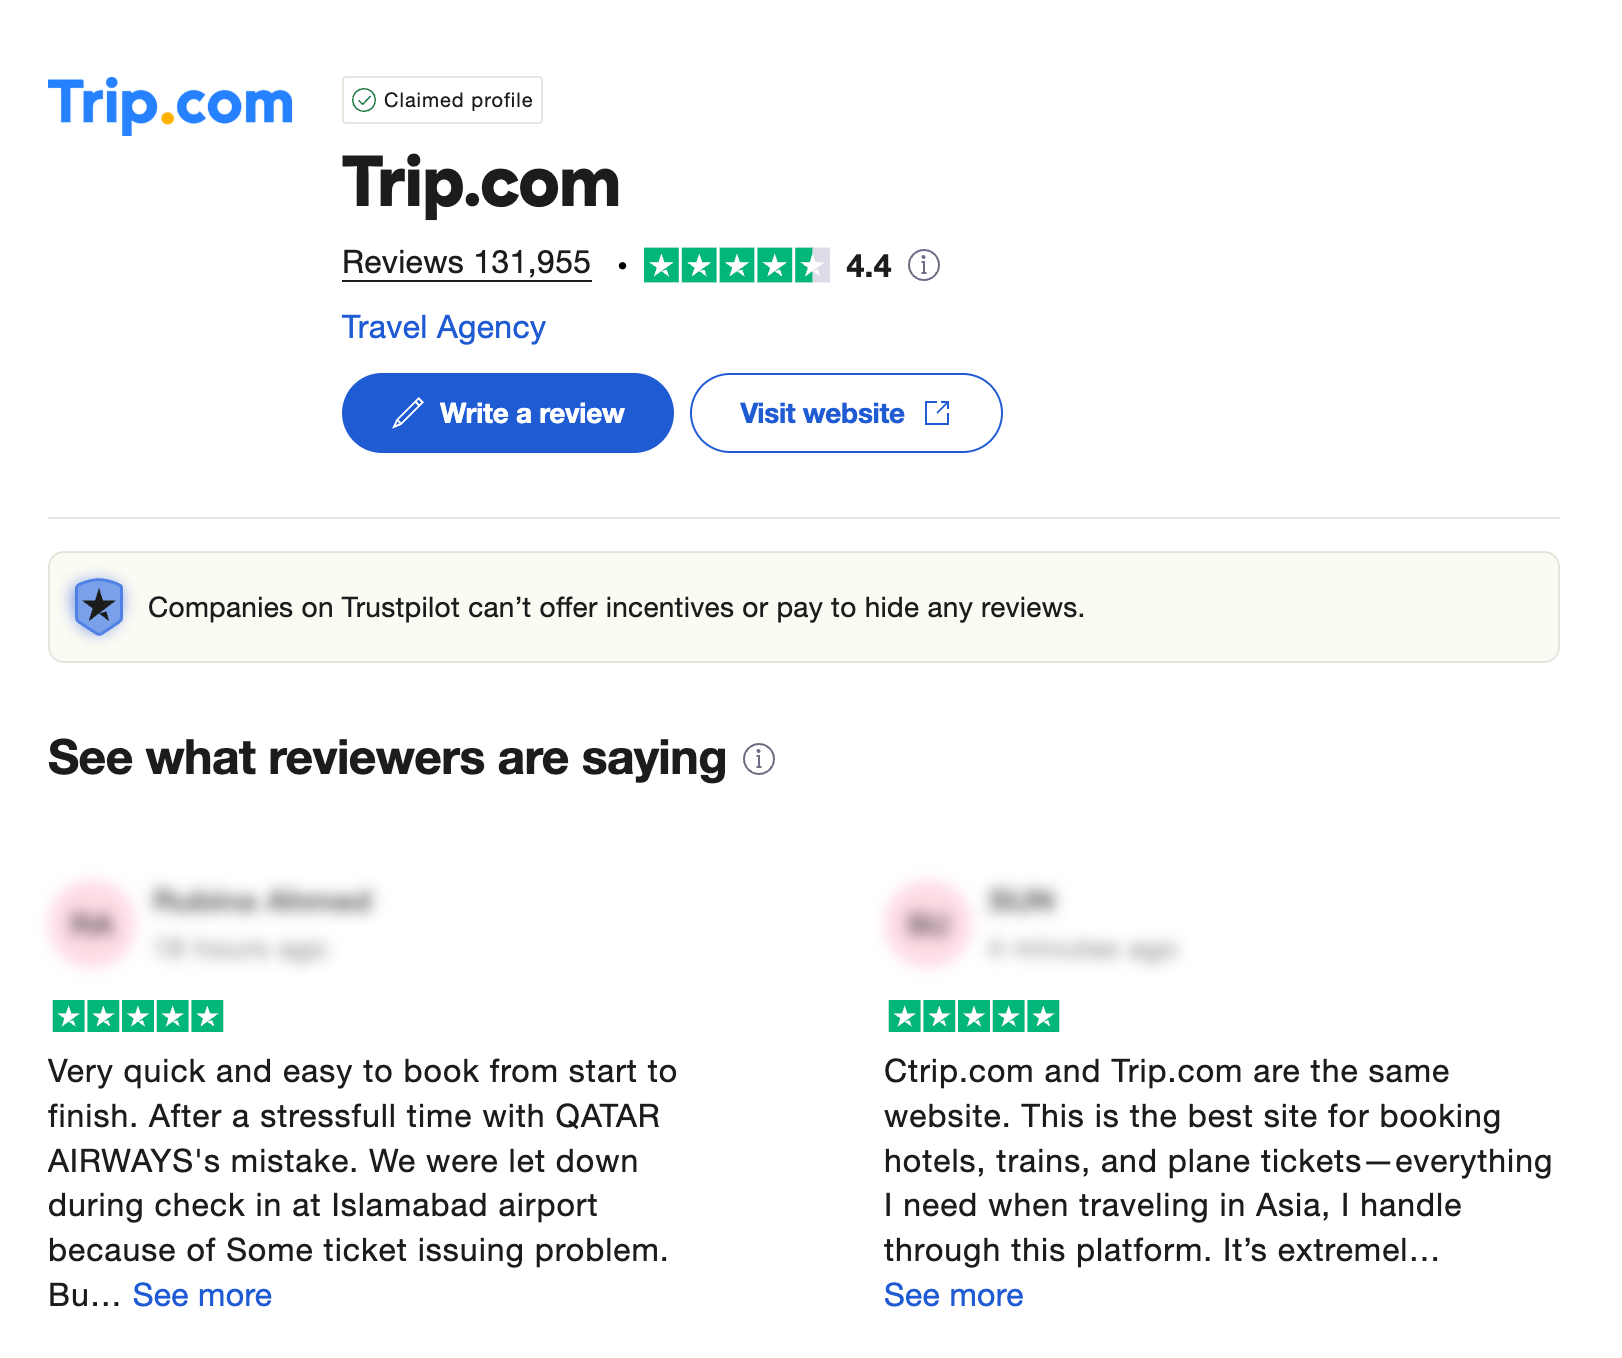Click the Trustpilot shield star icon

99,606
